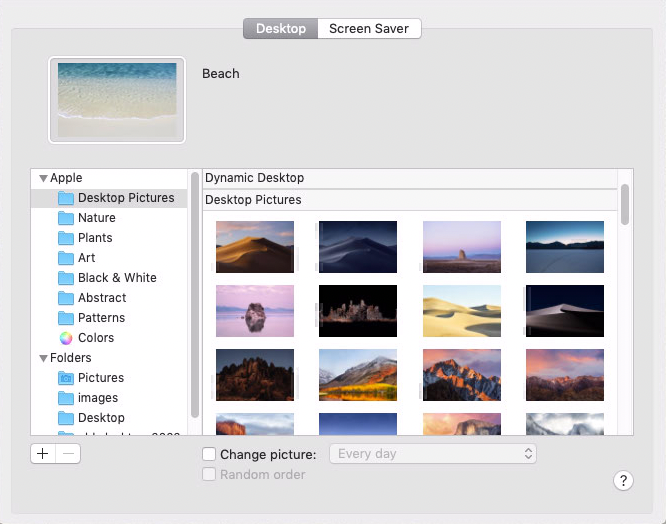Open the Patterns folder icon
The width and height of the screenshot is (666, 524).
pyautogui.click(x=66, y=318)
